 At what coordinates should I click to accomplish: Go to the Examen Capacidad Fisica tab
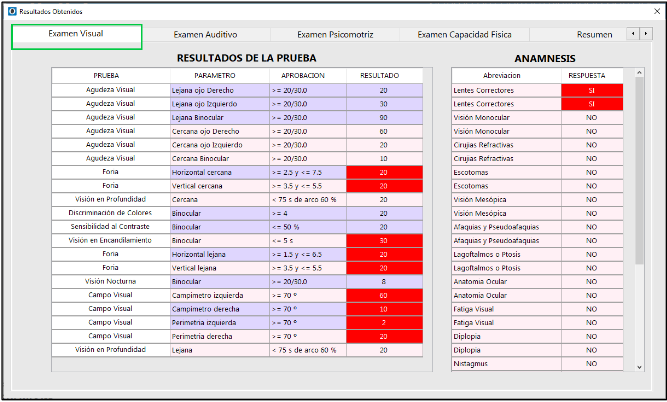click(464, 35)
